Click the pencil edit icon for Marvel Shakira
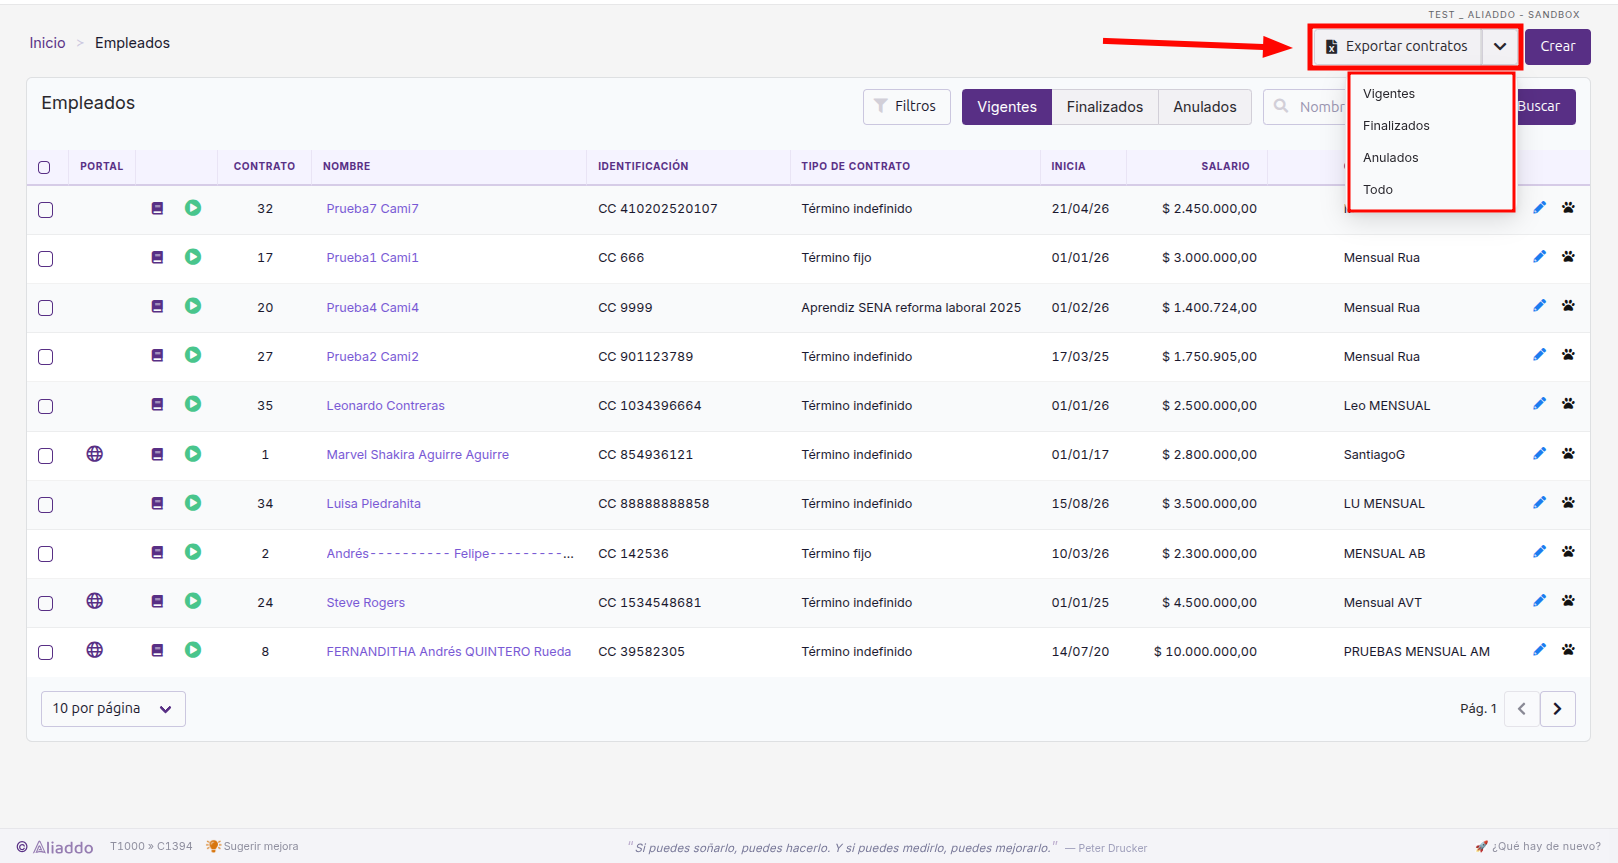Viewport: 1618px width, 863px height. (x=1539, y=454)
